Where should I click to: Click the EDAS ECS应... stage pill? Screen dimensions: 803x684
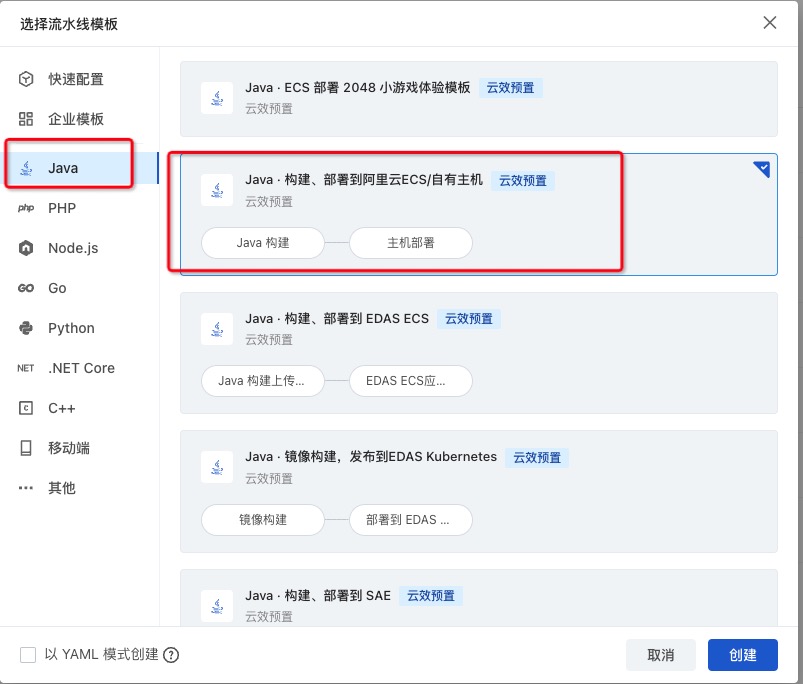pos(411,381)
